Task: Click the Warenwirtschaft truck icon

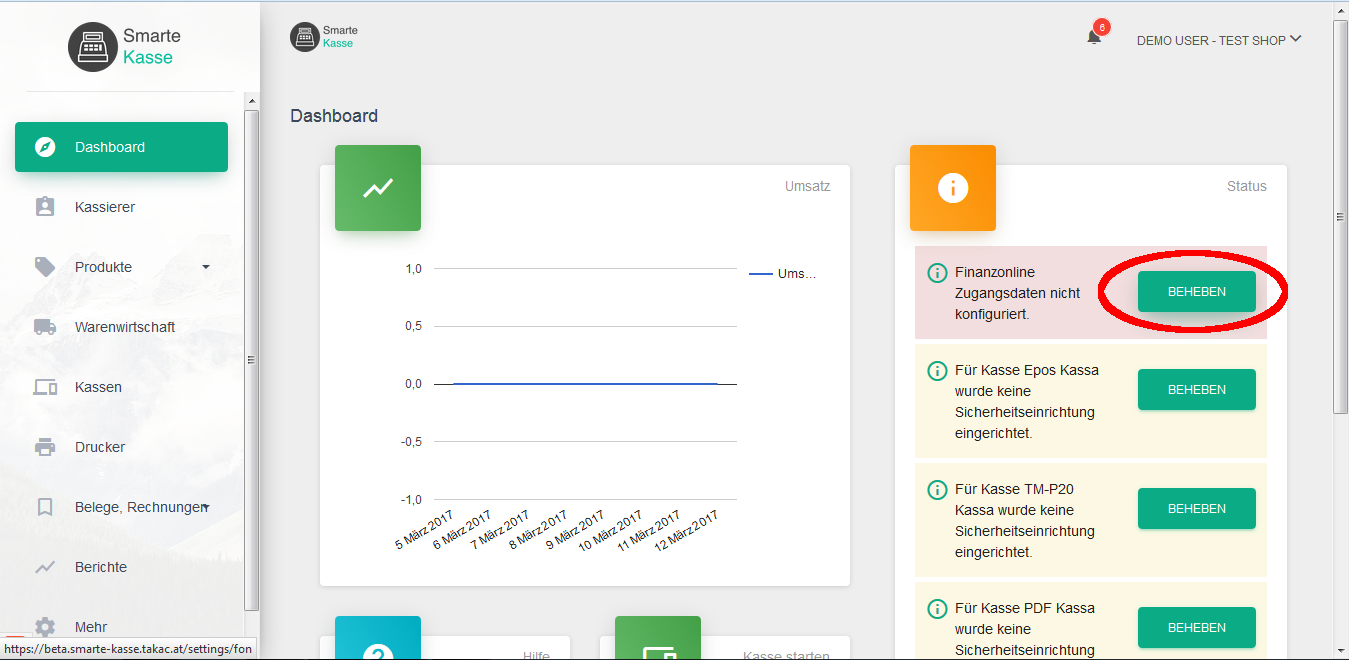Action: point(45,327)
